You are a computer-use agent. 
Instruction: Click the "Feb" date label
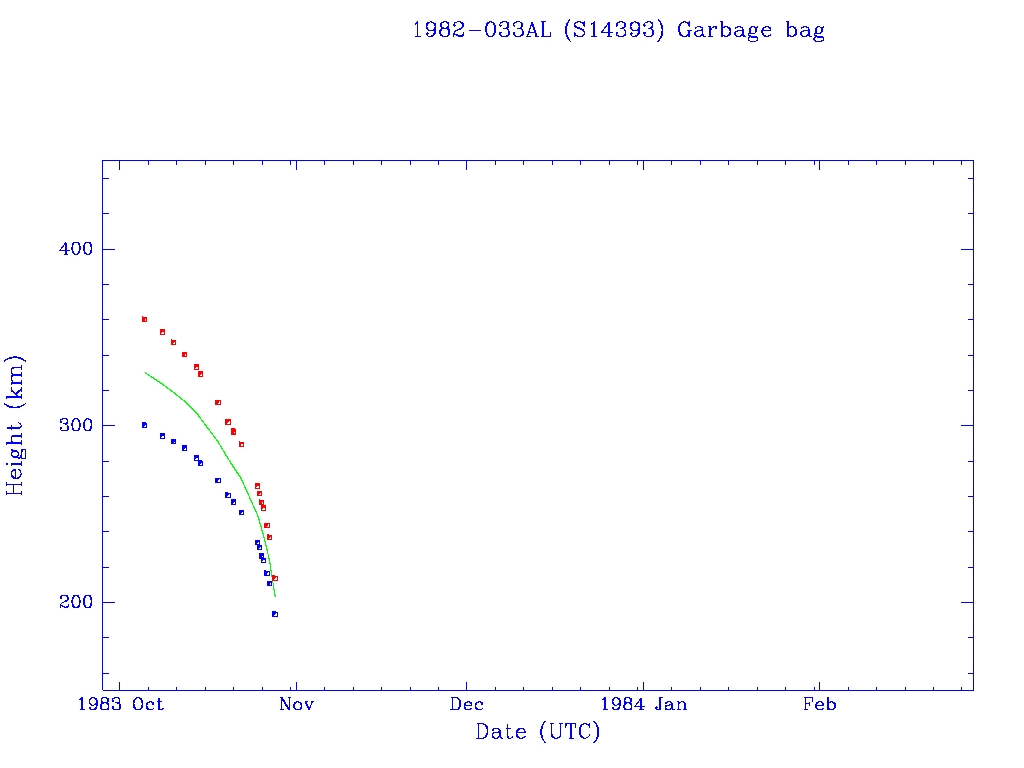(x=820, y=704)
